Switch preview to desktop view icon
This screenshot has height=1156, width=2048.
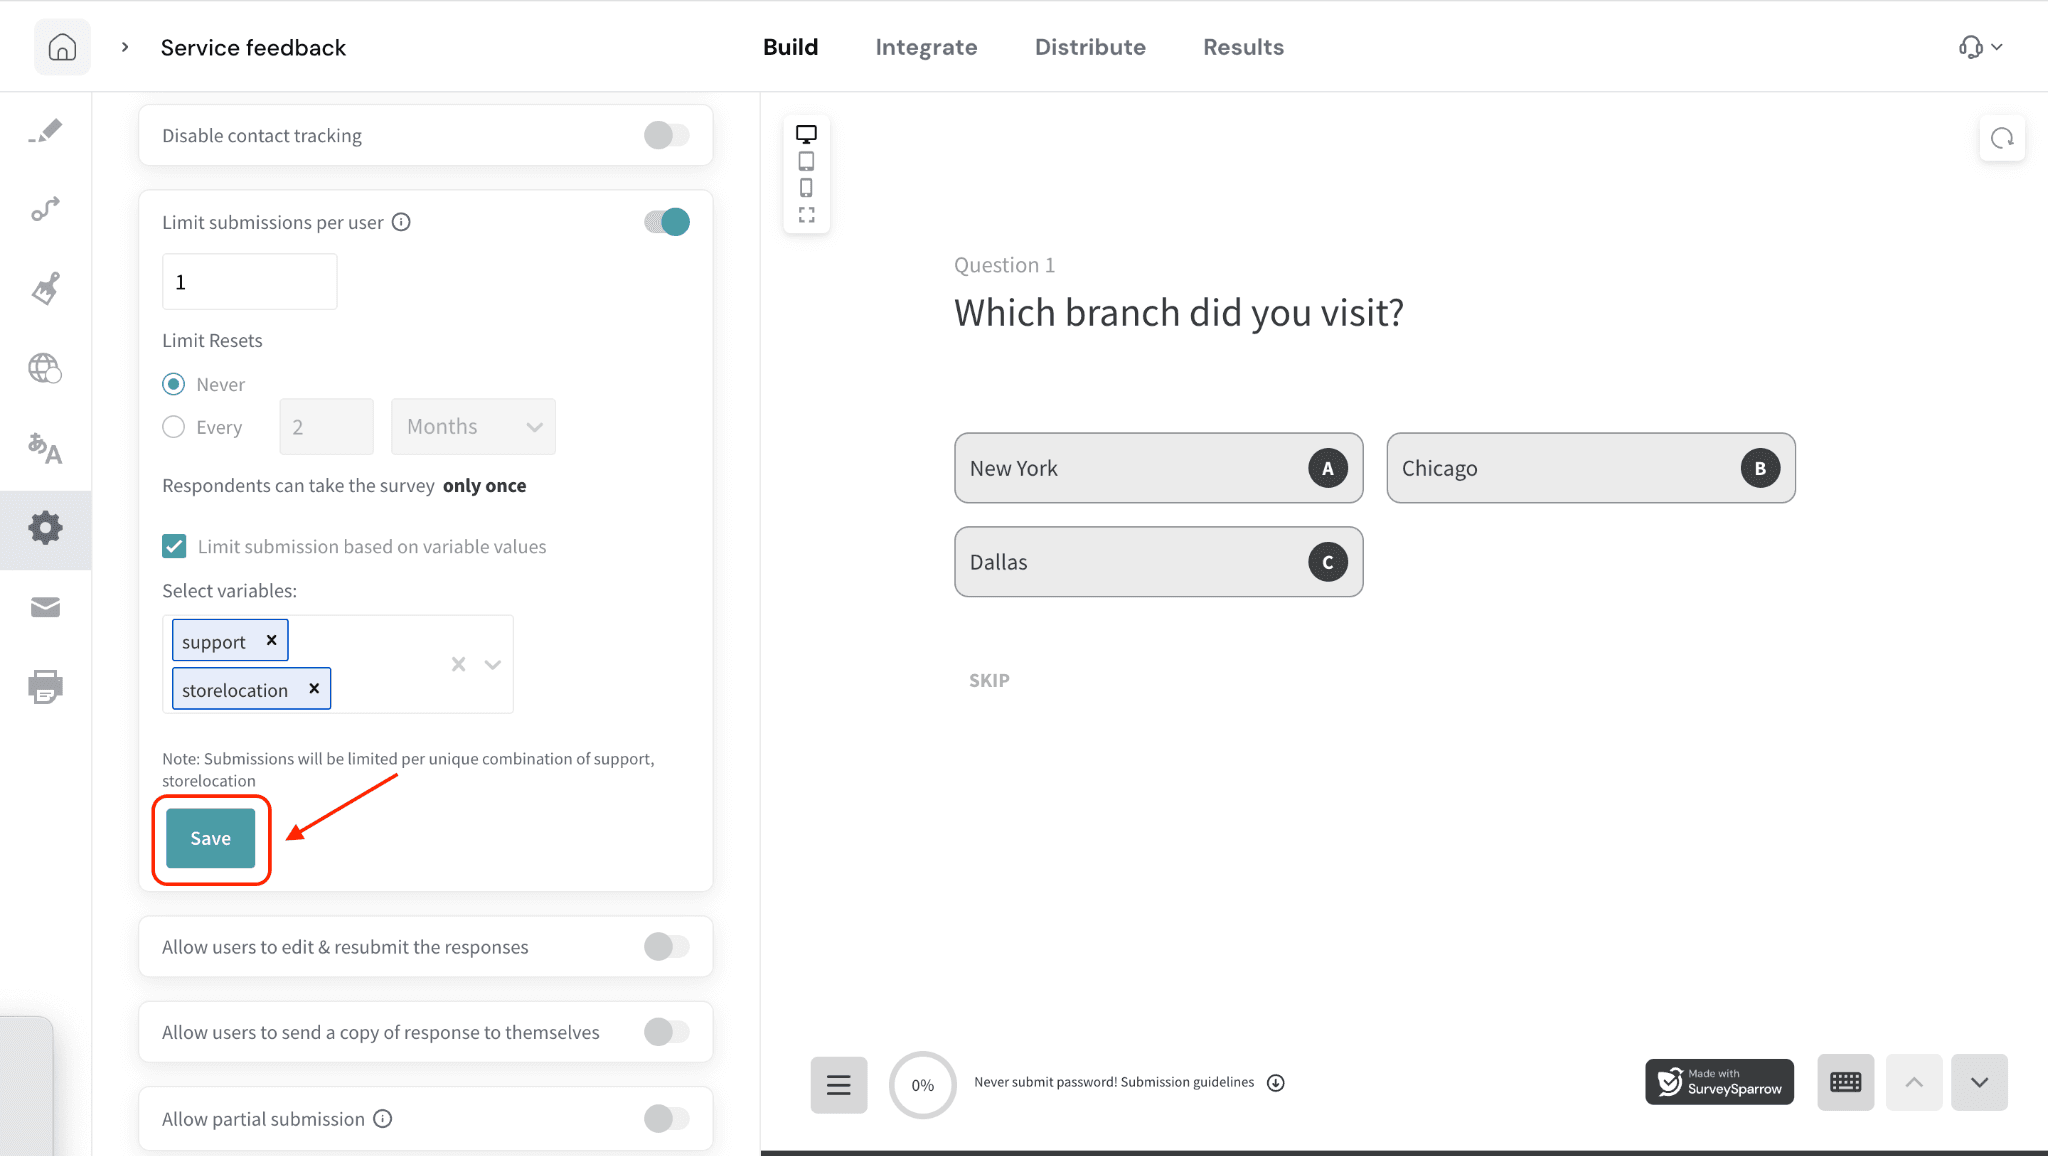(806, 133)
